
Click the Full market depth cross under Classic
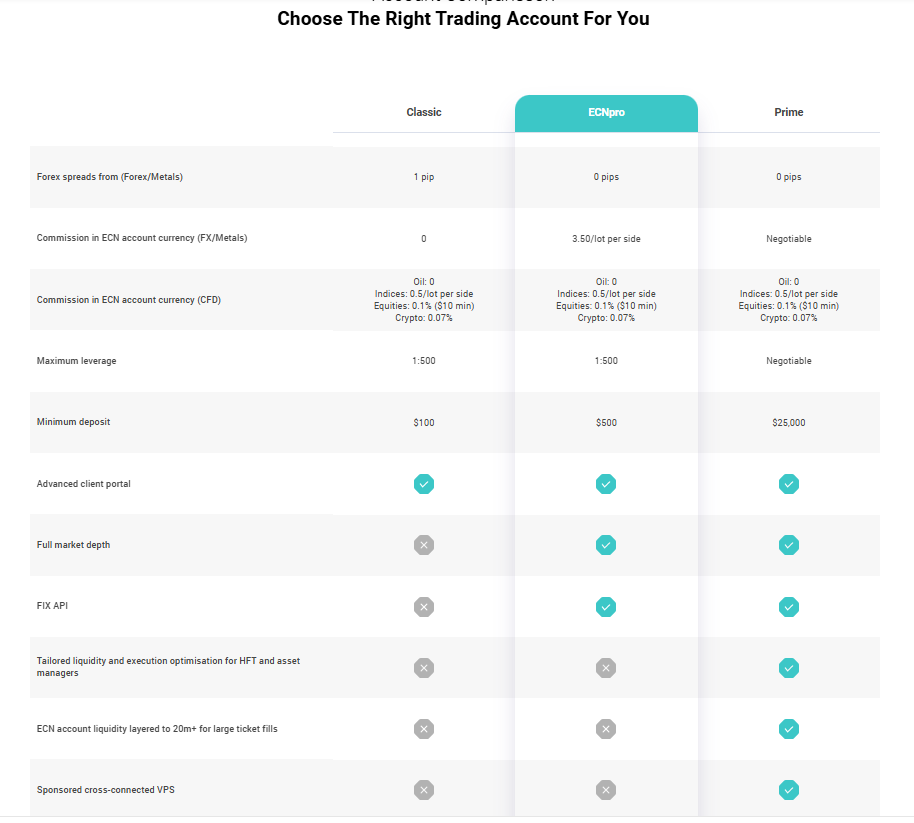[424, 545]
